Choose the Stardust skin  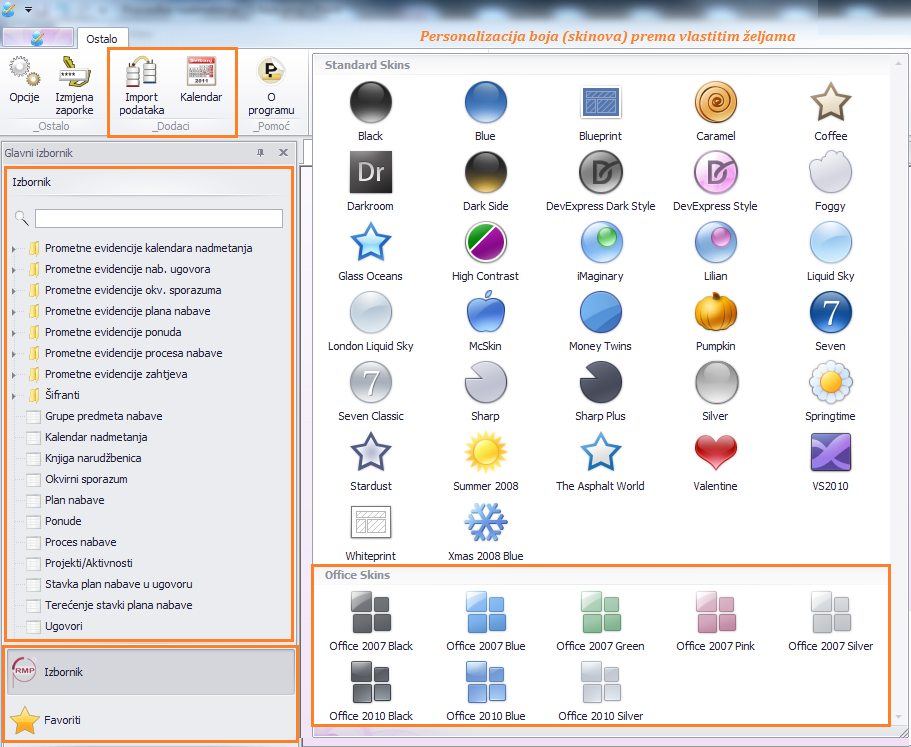(370, 461)
